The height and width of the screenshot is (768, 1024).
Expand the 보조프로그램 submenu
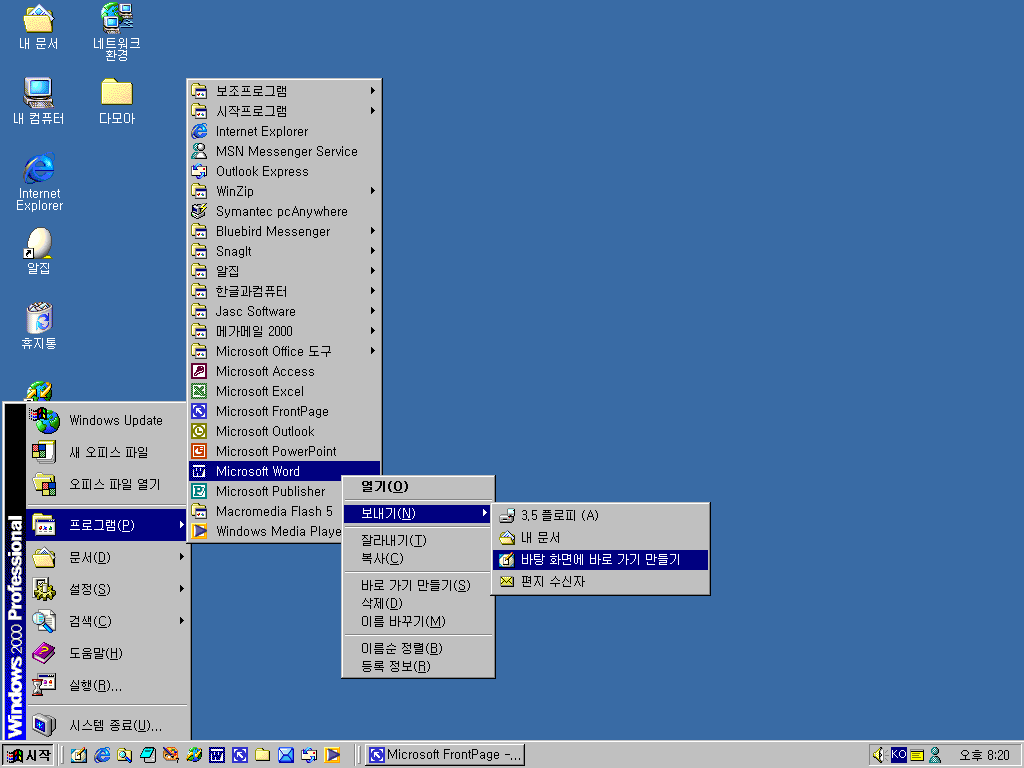point(284,91)
